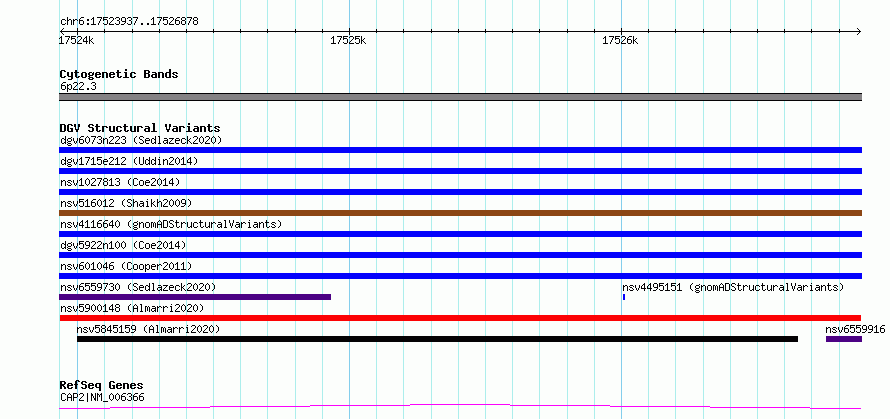Click the dgv1715e212 (Uddin2014) label

click(x=129, y=161)
